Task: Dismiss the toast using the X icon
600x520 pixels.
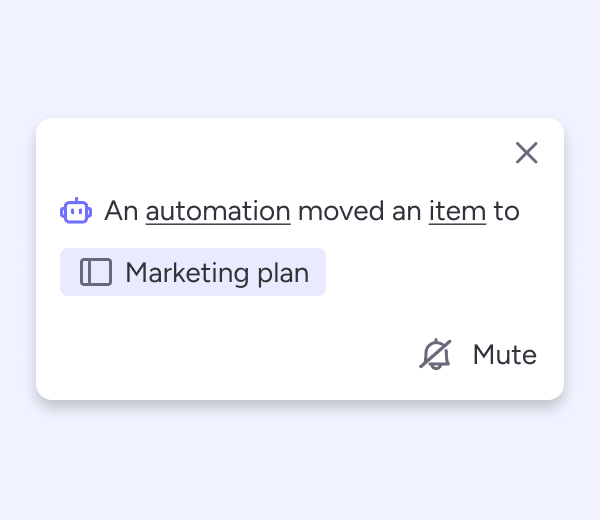Action: point(527,153)
